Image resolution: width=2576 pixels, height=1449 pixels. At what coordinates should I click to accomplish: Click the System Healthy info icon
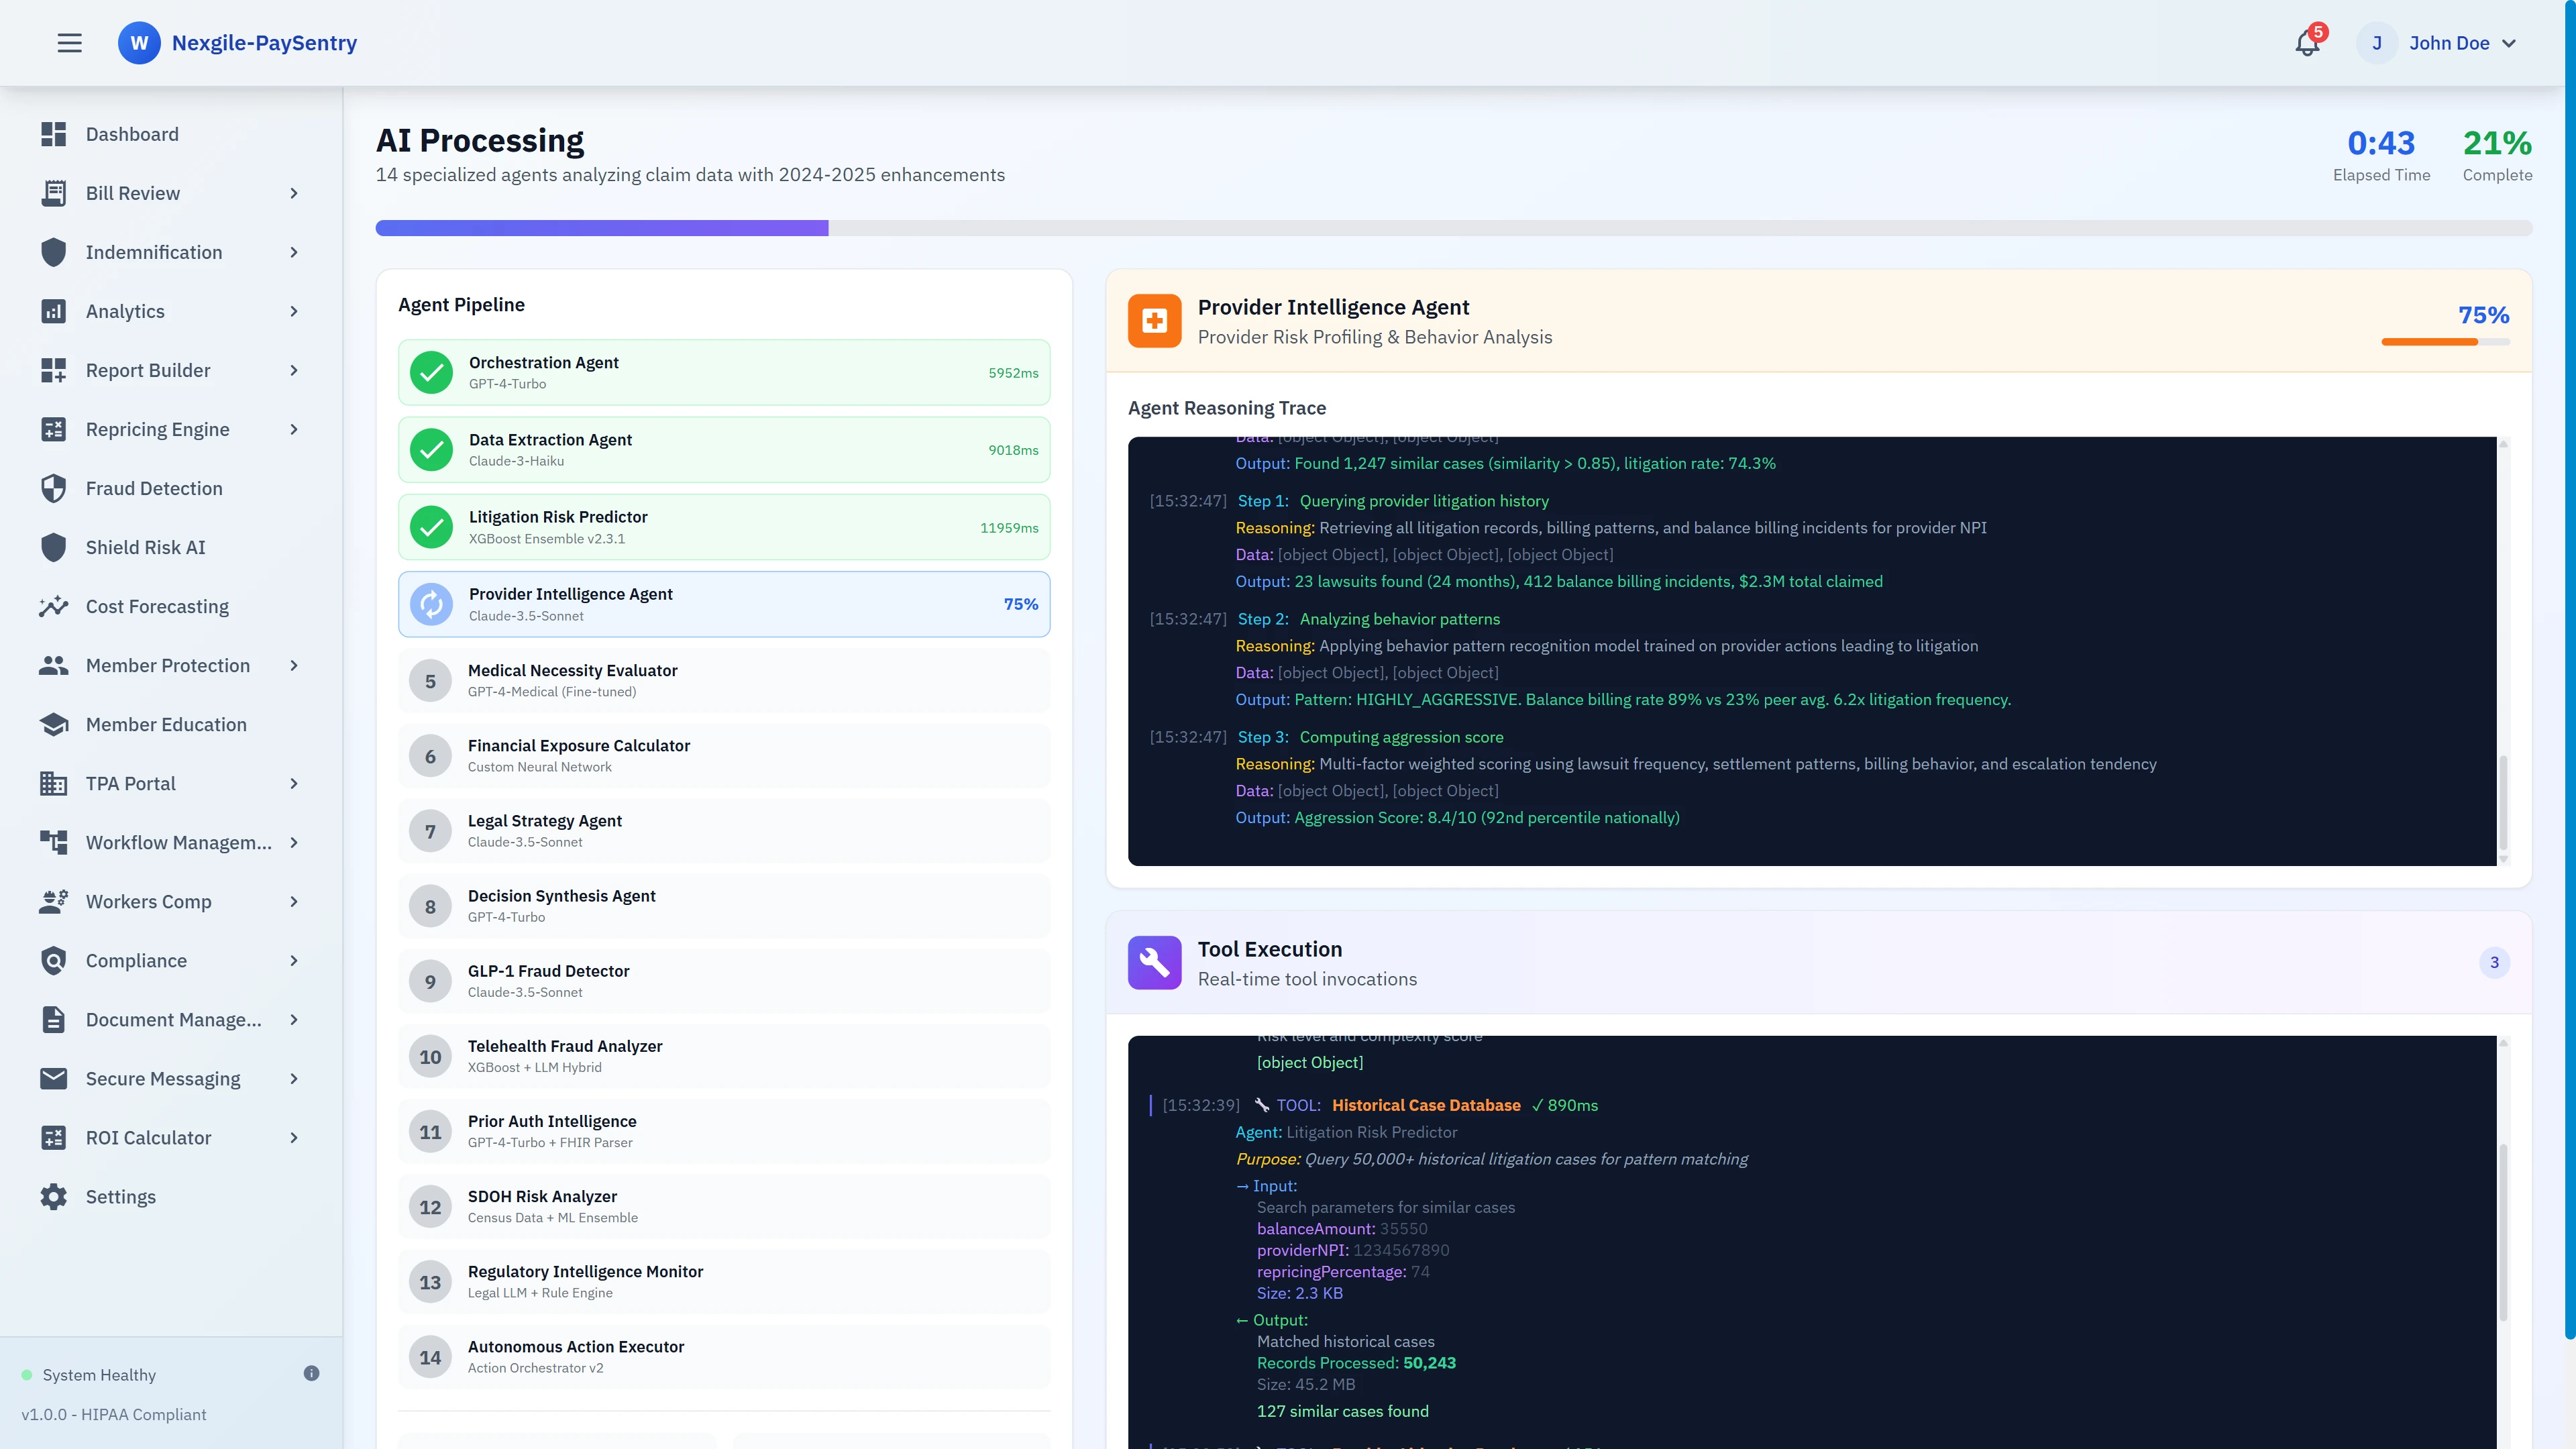[x=311, y=1373]
